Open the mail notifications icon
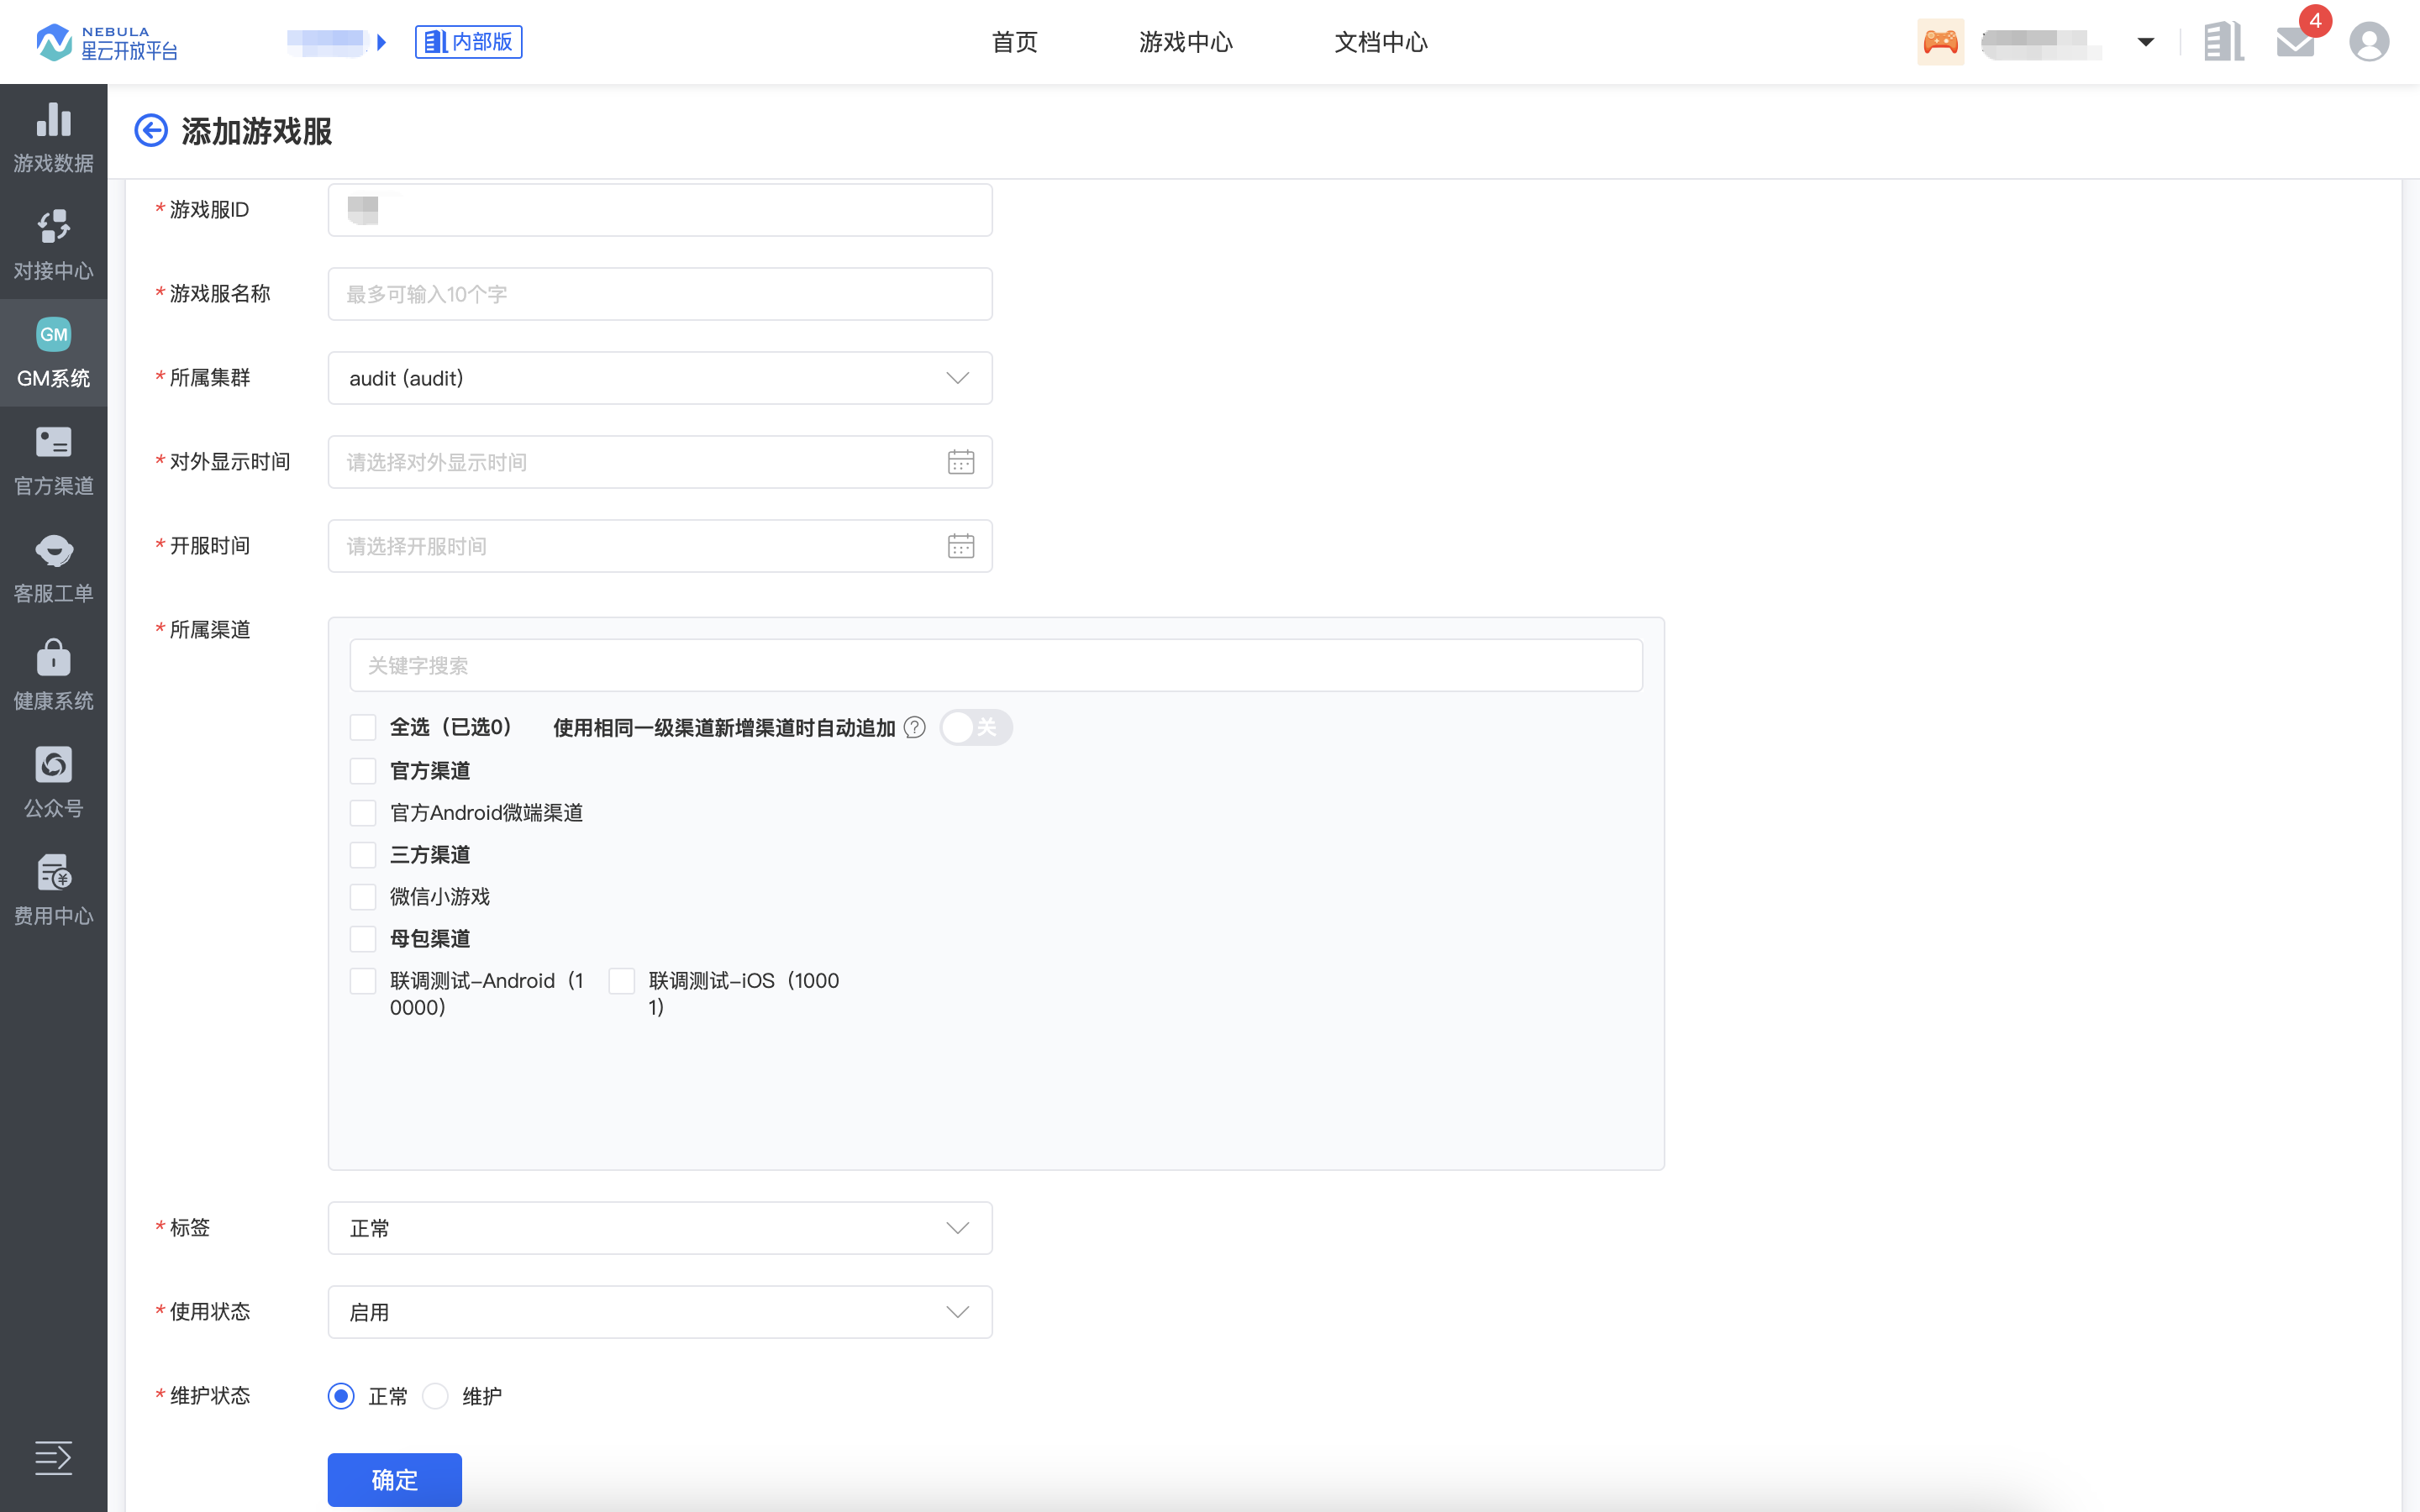Image resolution: width=2420 pixels, height=1512 pixels. (2295, 42)
